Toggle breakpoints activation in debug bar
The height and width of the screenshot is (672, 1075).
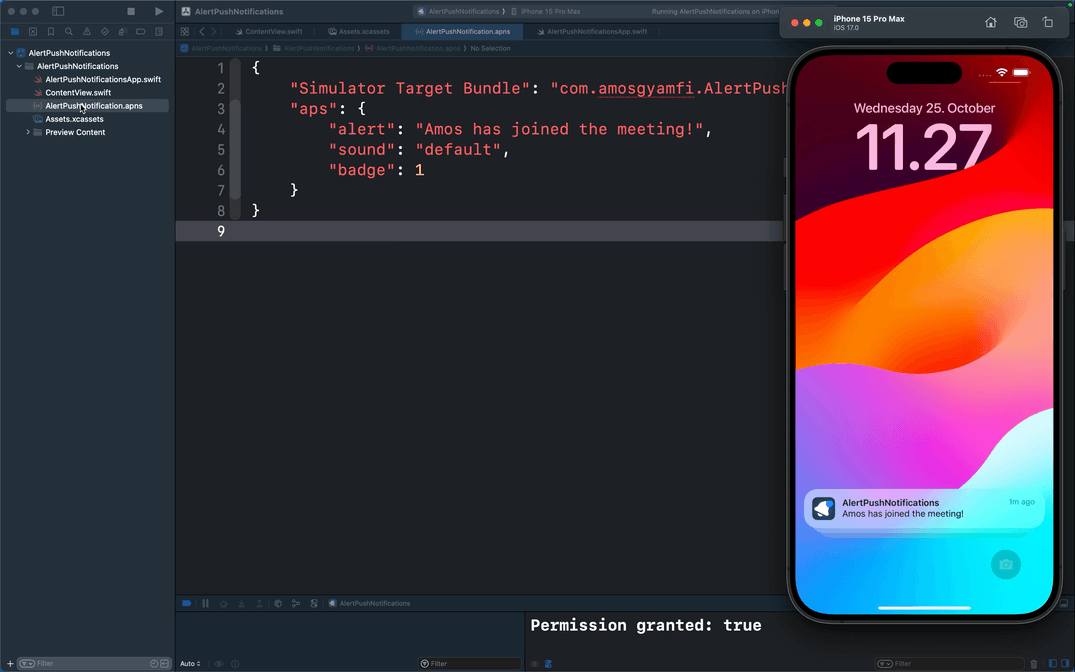(186, 603)
